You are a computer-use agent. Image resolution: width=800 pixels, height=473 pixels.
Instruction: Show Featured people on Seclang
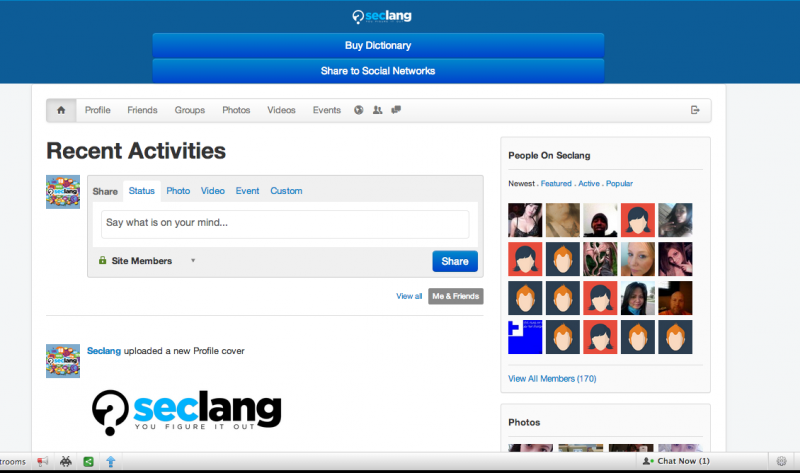[556, 184]
